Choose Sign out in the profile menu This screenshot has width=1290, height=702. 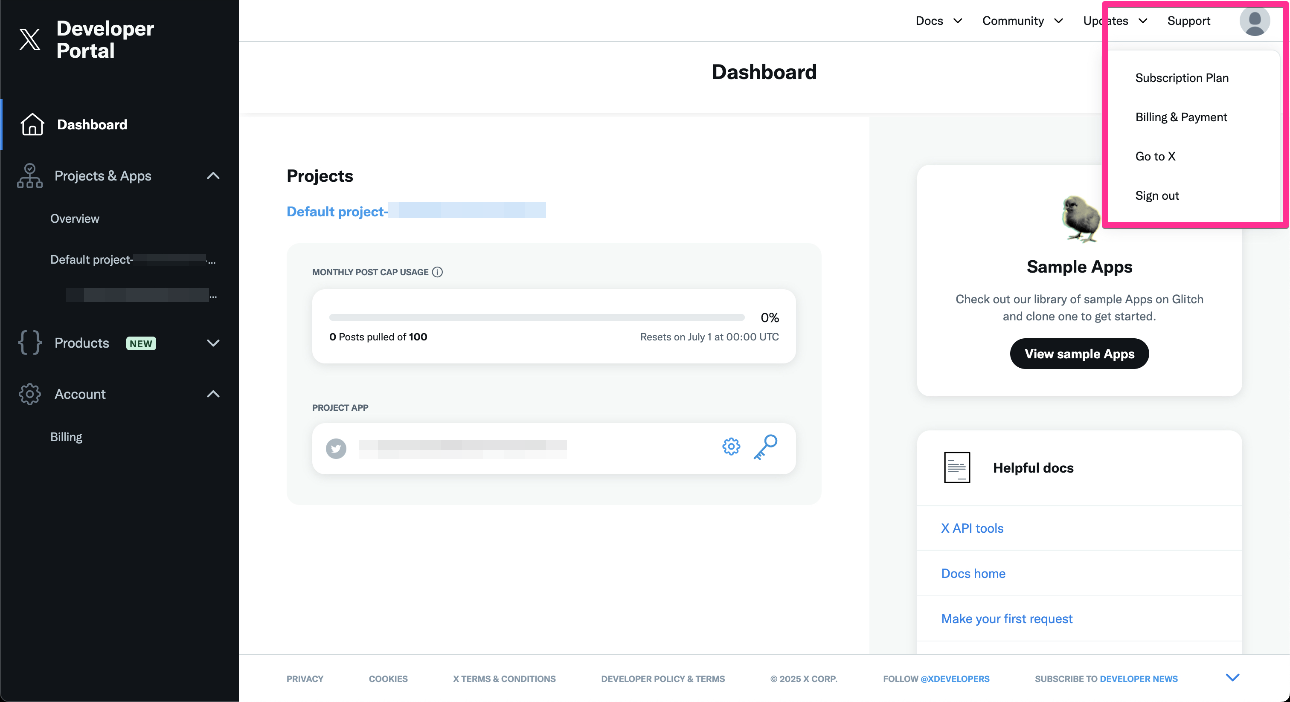[1157, 196]
